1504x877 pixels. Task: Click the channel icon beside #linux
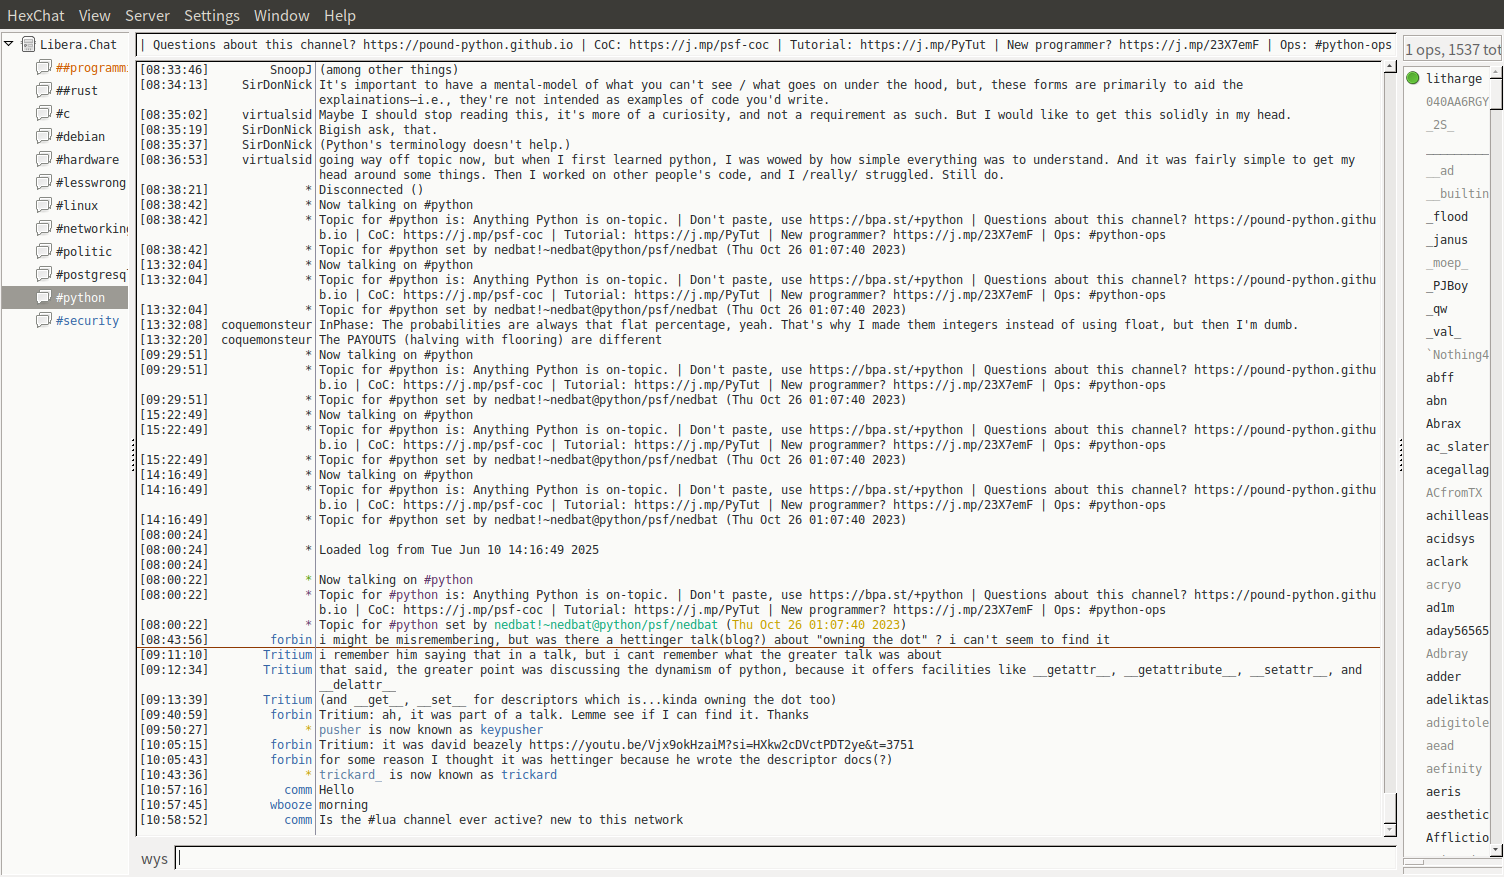pos(44,205)
